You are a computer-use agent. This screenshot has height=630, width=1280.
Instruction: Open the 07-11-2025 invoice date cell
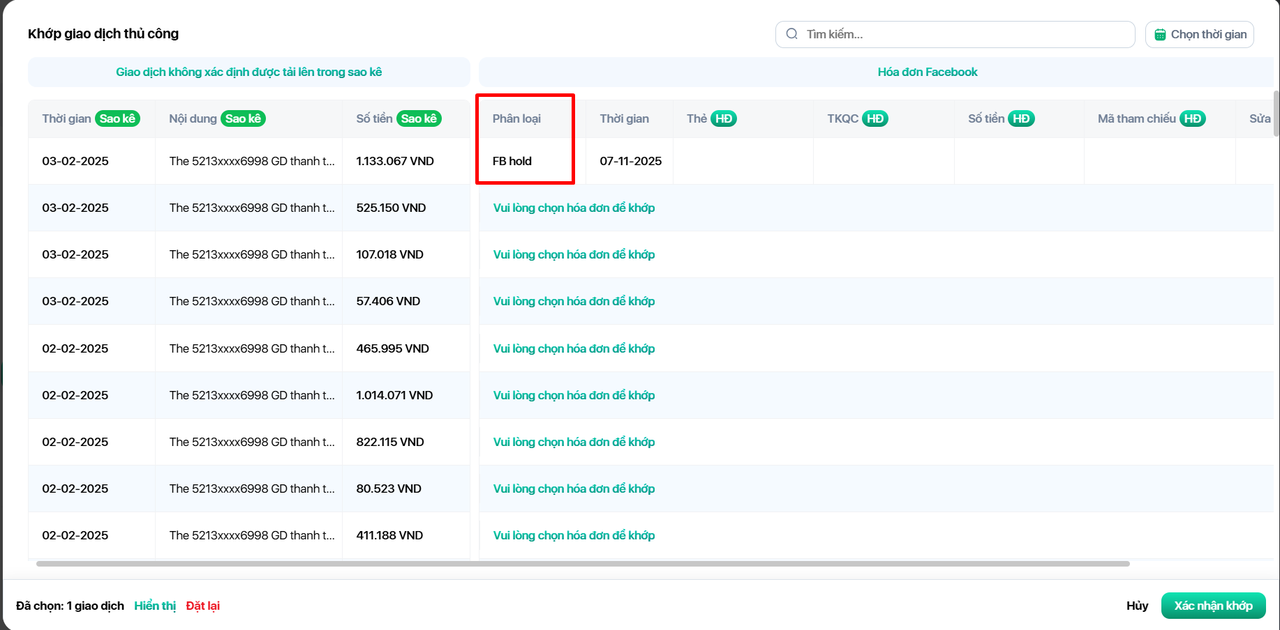630,161
